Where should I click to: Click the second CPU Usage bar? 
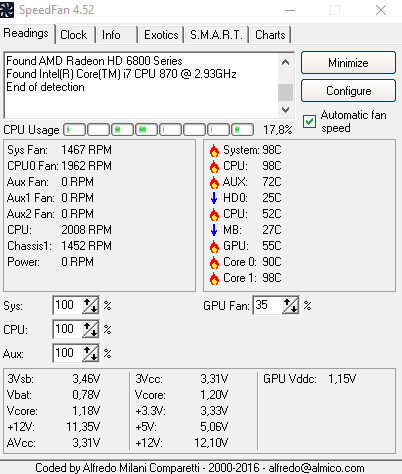[x=99, y=129]
